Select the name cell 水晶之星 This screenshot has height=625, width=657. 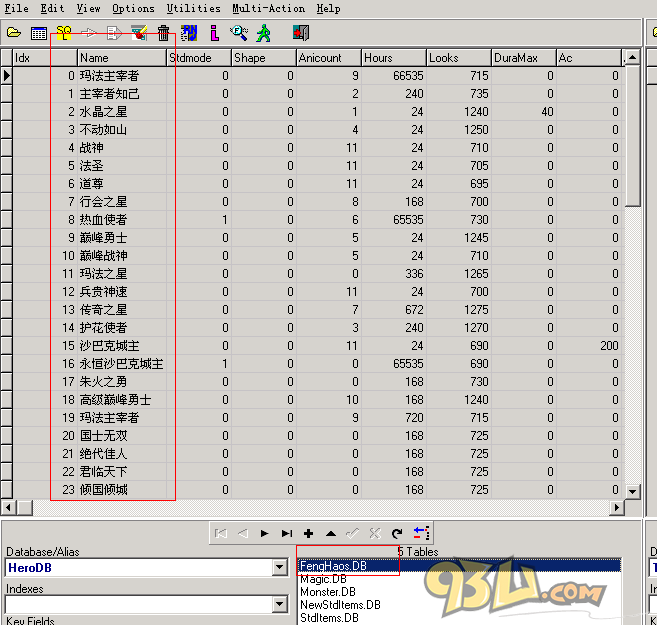122,111
